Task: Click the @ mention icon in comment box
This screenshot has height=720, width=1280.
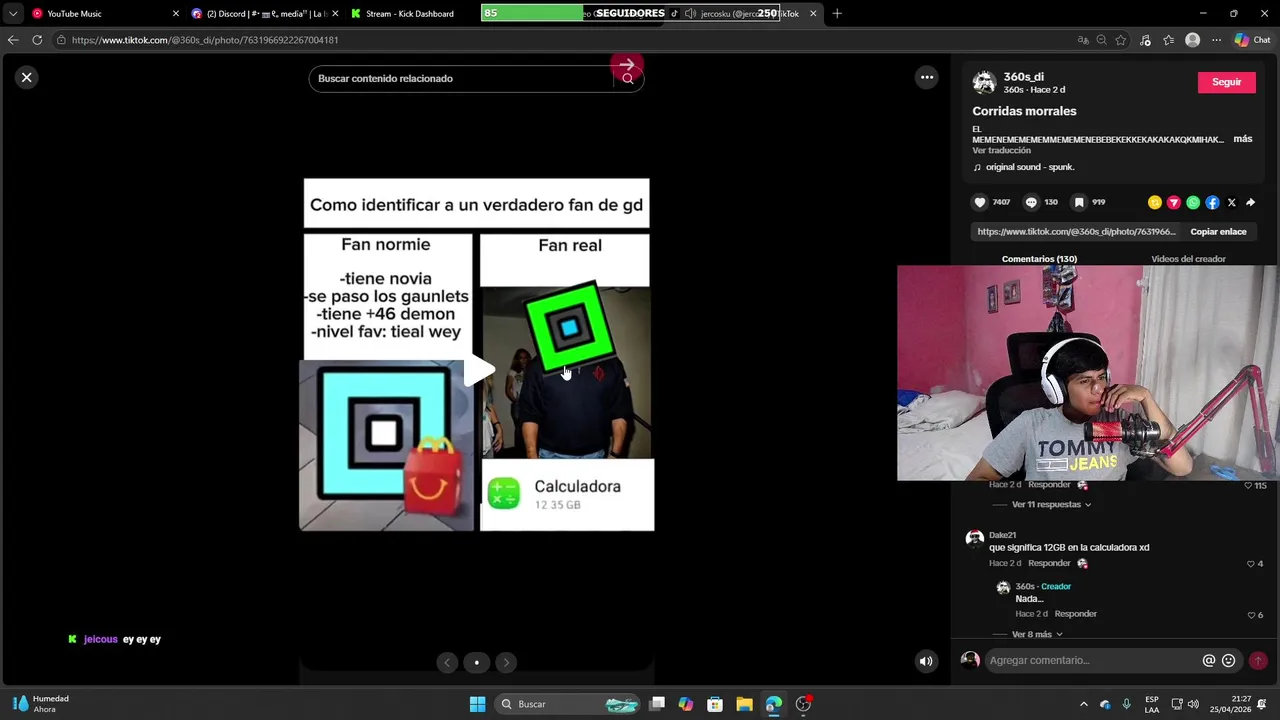Action: tap(1209, 660)
